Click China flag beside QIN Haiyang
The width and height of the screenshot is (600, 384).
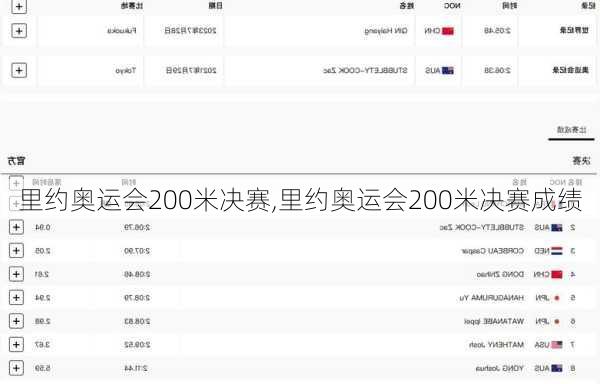[448, 31]
